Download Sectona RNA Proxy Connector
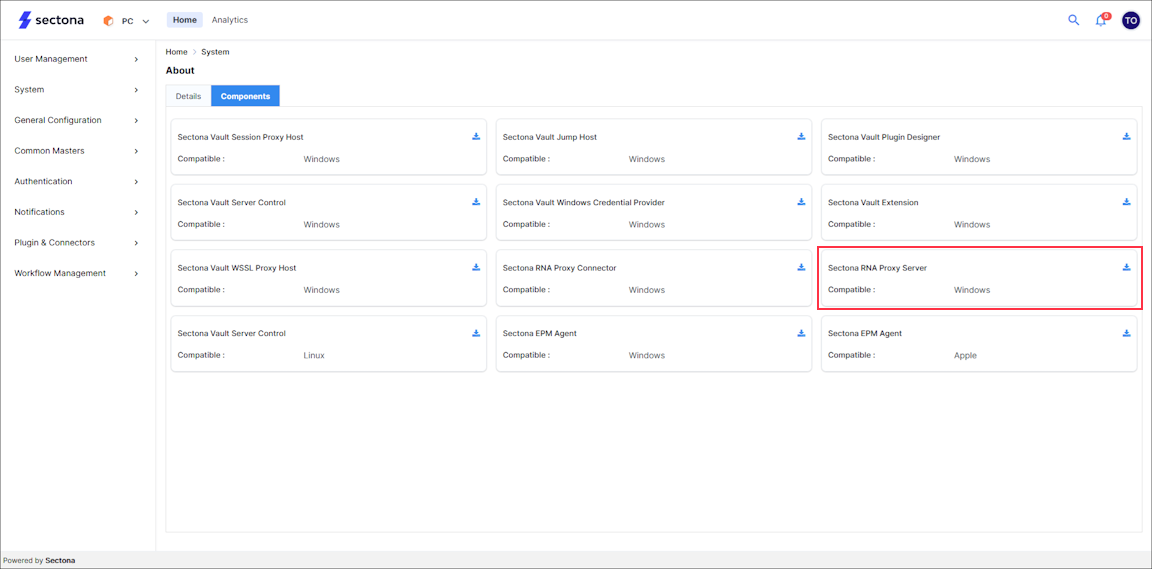Viewport: 1152px width, 569px height. [802, 267]
